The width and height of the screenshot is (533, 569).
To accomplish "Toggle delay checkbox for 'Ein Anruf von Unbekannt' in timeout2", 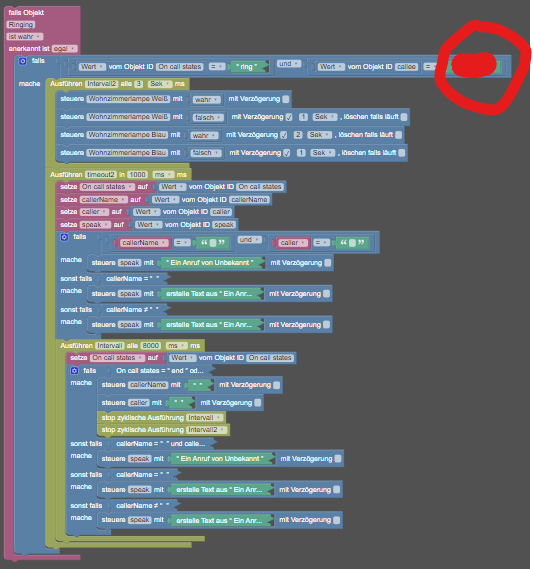I will 328,263.
